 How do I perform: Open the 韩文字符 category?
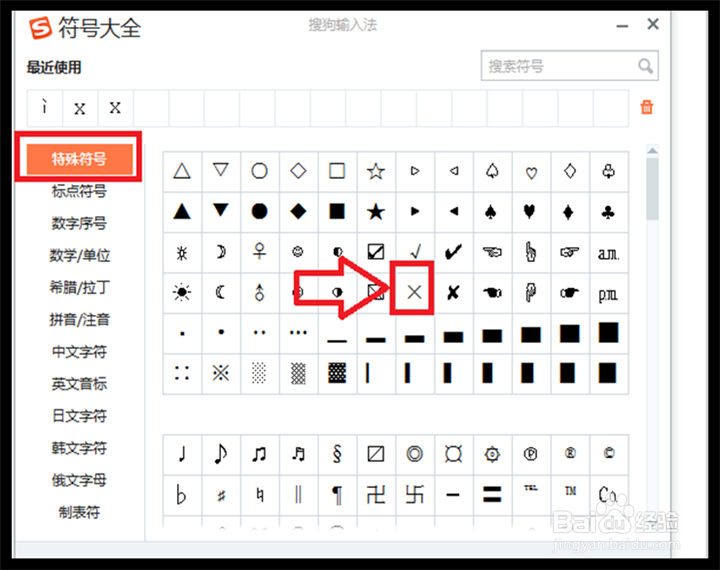pos(79,448)
